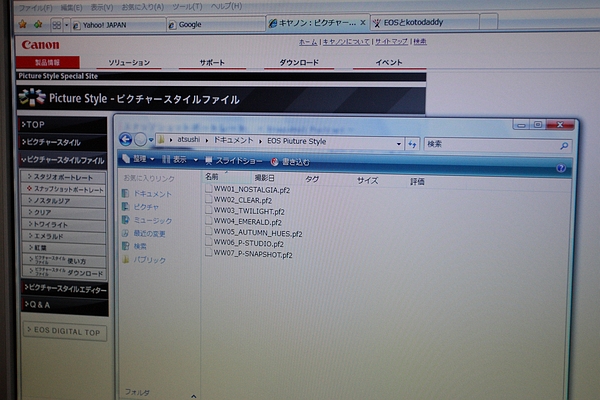Click the Canon logo
600x400 pixels.
41,45
